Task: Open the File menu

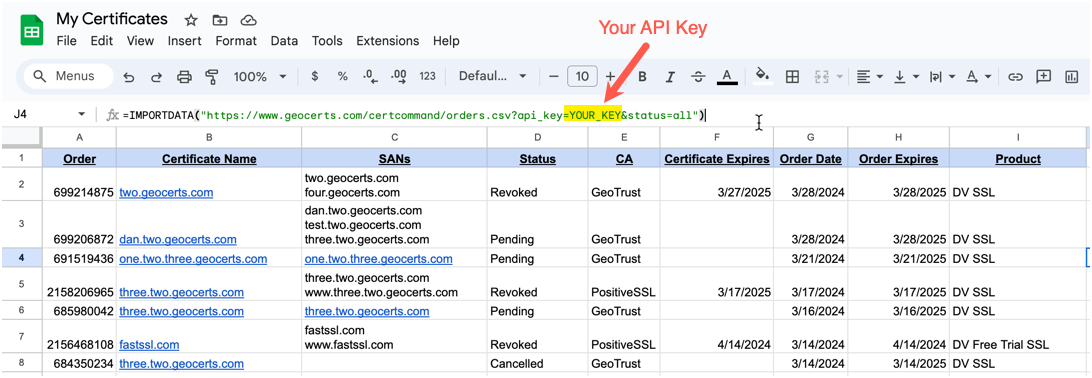Action: [66, 41]
